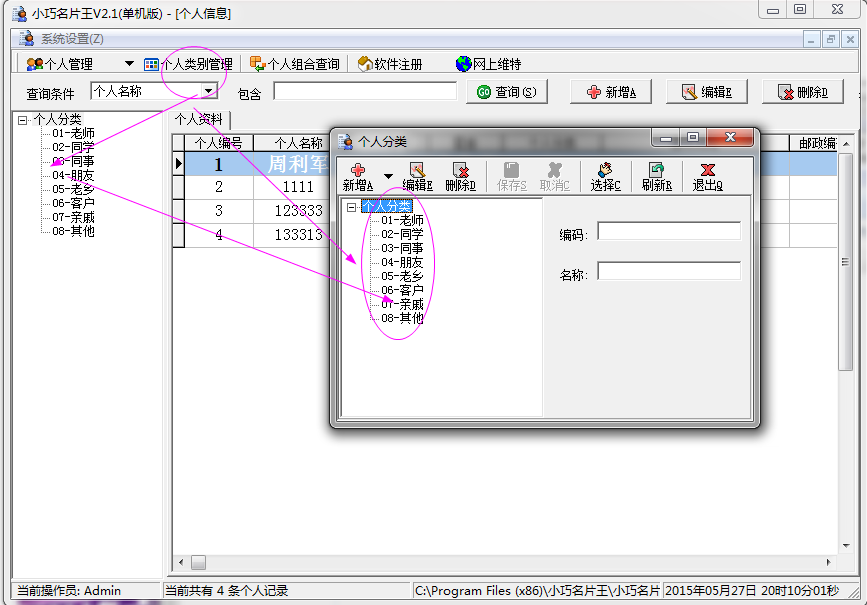The image size is (867, 605).
Task: Click 删除D icon in 个人分类 dialog
Action: [x=461, y=177]
